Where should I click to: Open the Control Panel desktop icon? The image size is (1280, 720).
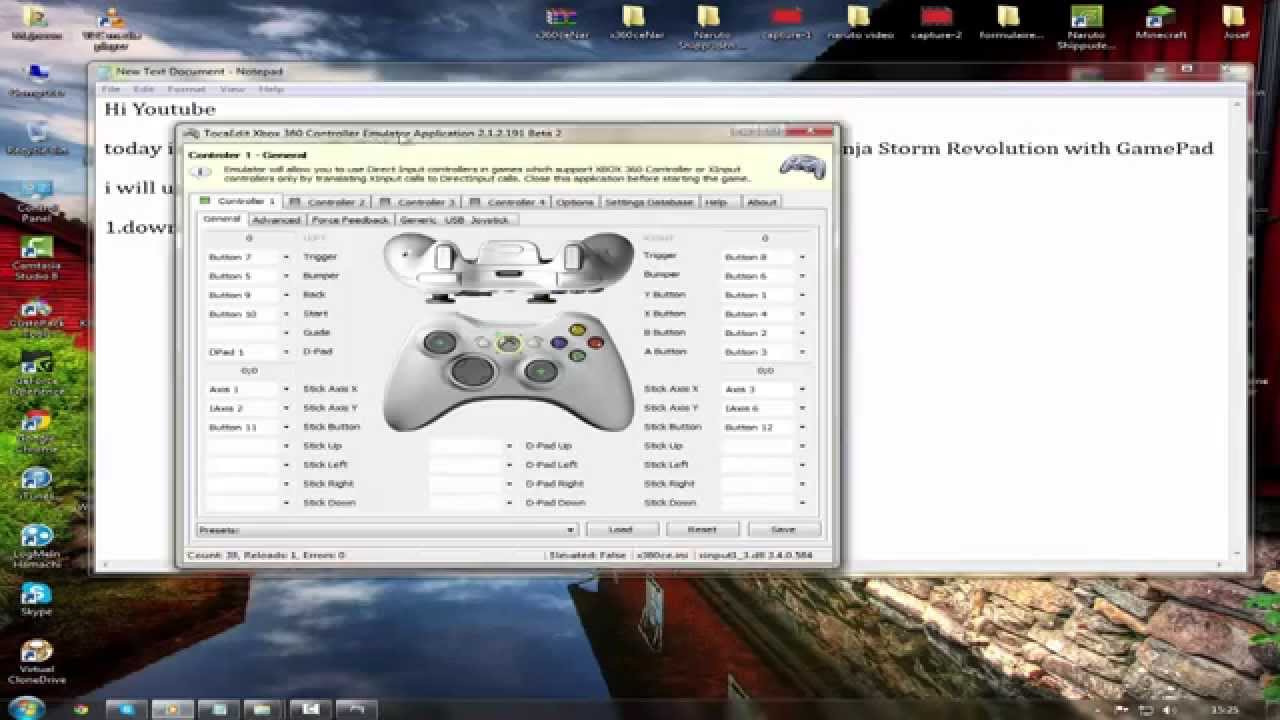(36, 200)
